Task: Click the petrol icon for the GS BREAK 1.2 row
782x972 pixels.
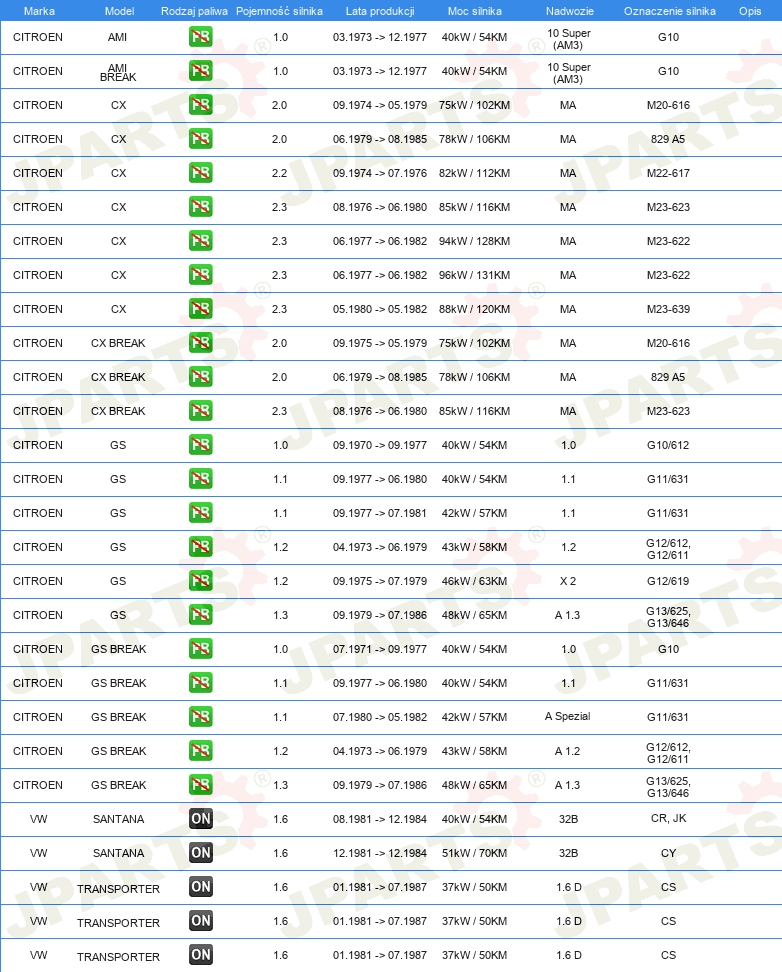Action: click(x=200, y=751)
